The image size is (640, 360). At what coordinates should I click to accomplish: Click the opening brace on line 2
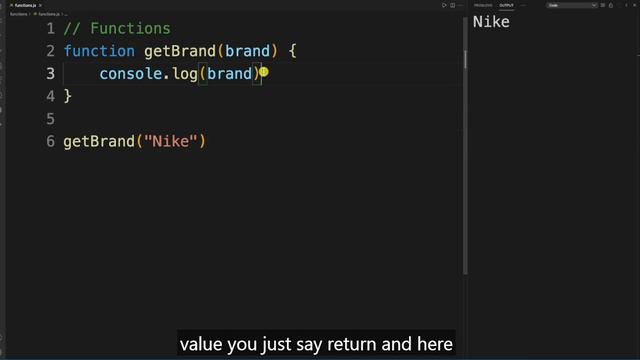click(x=292, y=51)
